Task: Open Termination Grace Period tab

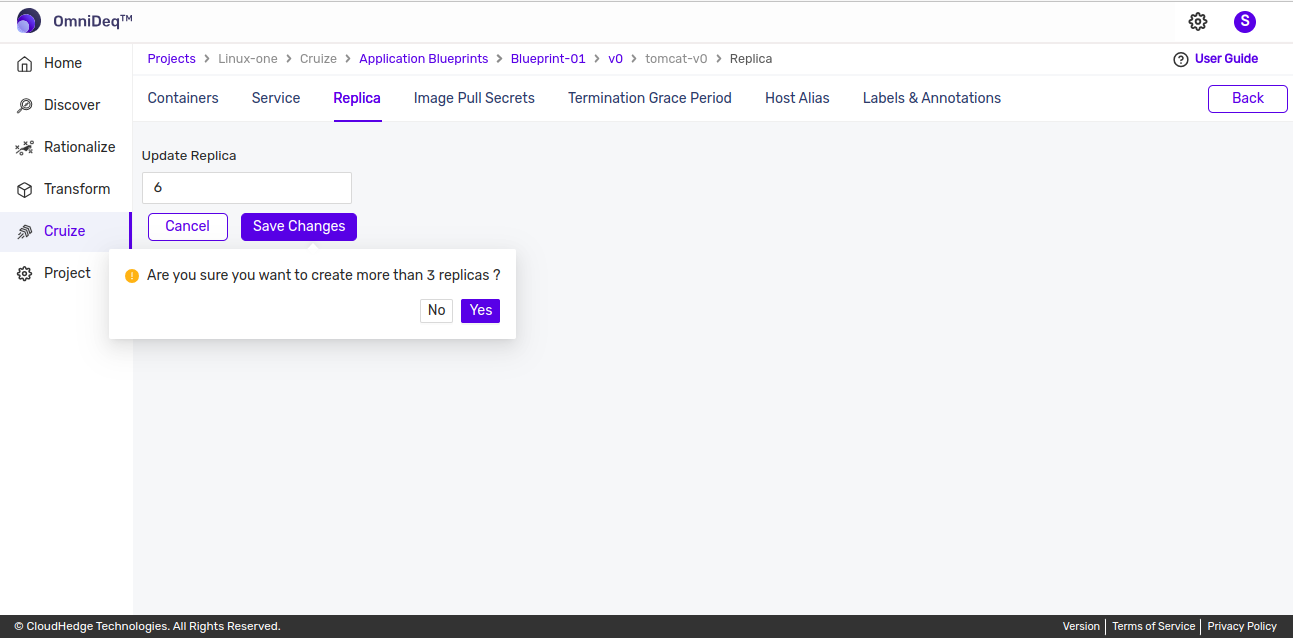Action: [x=650, y=98]
